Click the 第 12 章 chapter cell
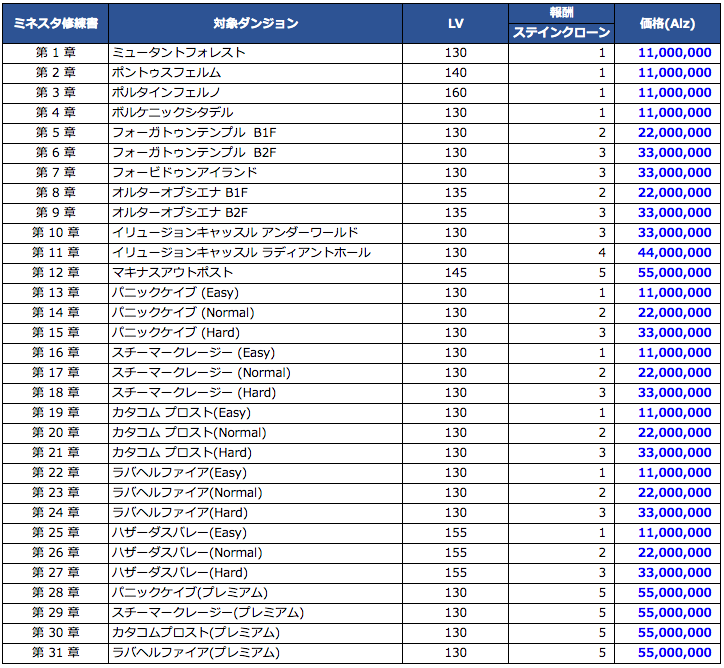The width and height of the screenshot is (724, 668). (x=55, y=273)
